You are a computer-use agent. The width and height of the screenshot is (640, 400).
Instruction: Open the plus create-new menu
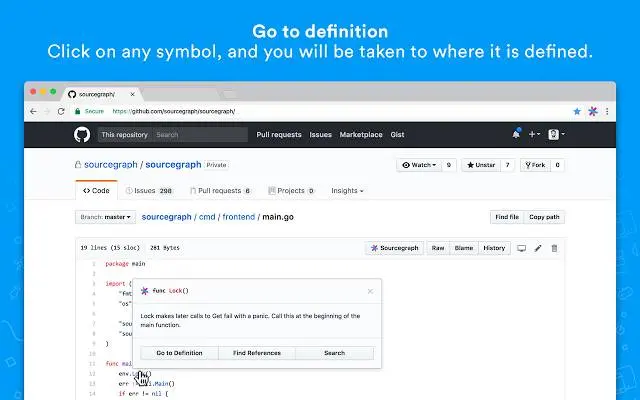coord(534,134)
